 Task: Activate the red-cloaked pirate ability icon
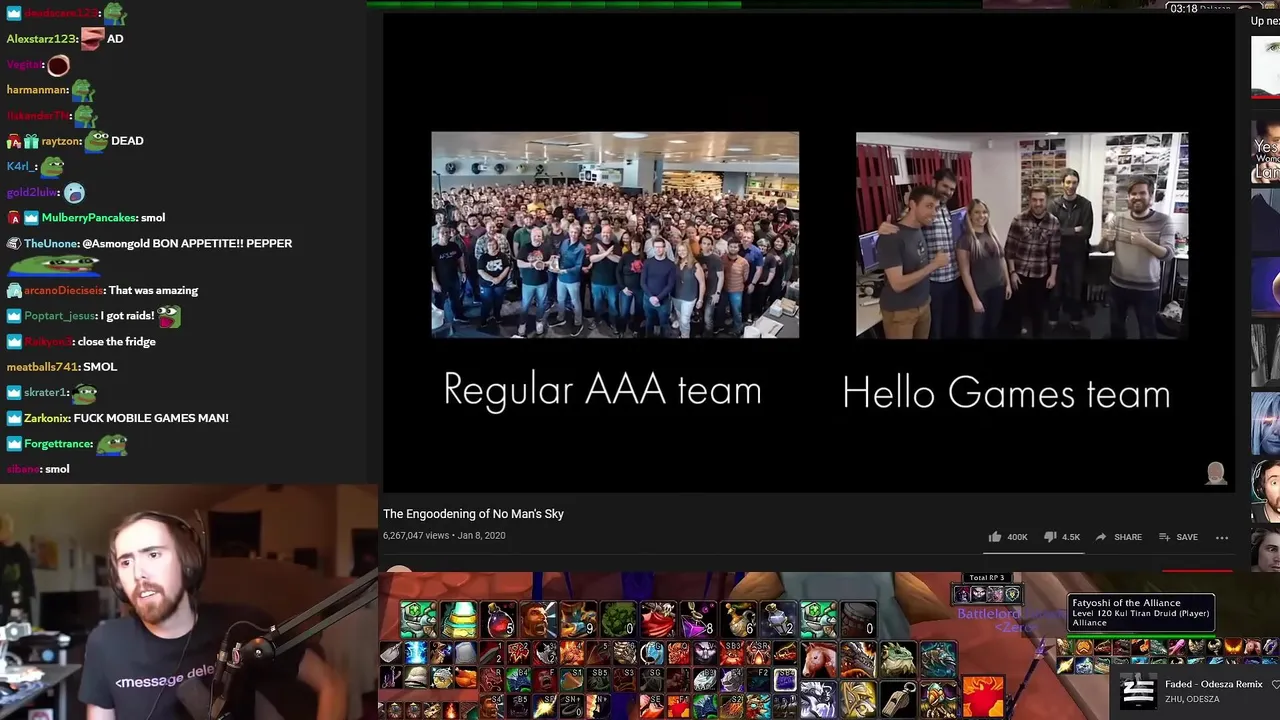(658, 620)
